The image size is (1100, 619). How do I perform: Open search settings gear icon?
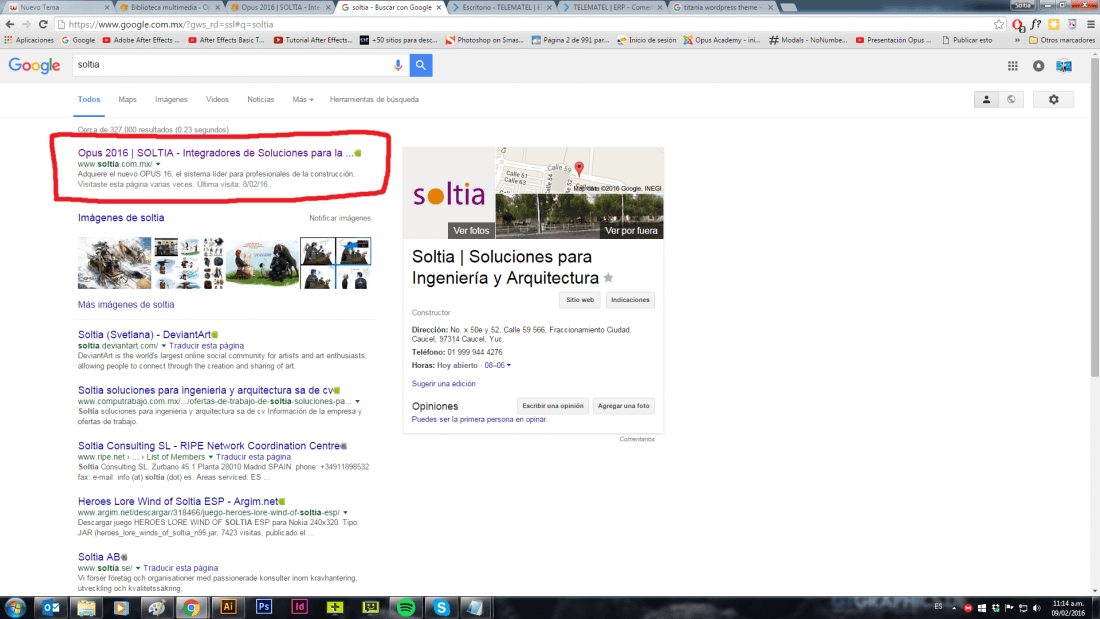coord(1054,100)
